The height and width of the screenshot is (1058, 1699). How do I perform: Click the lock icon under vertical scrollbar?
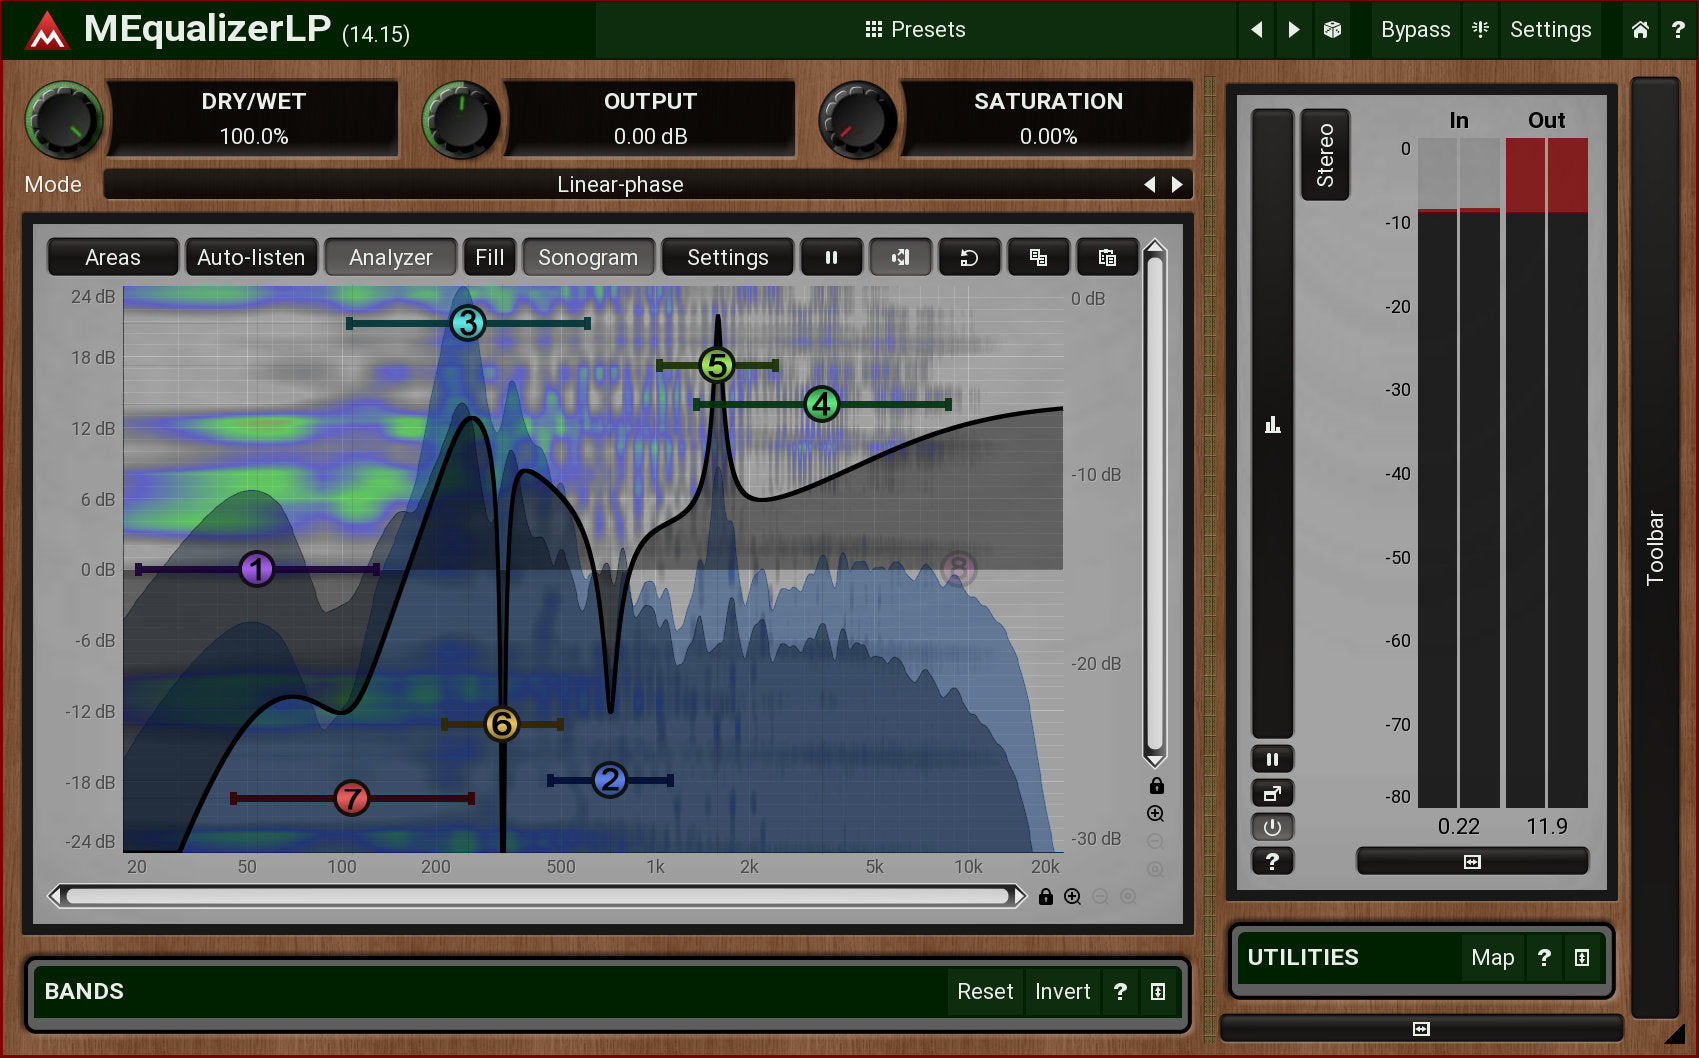click(1156, 786)
